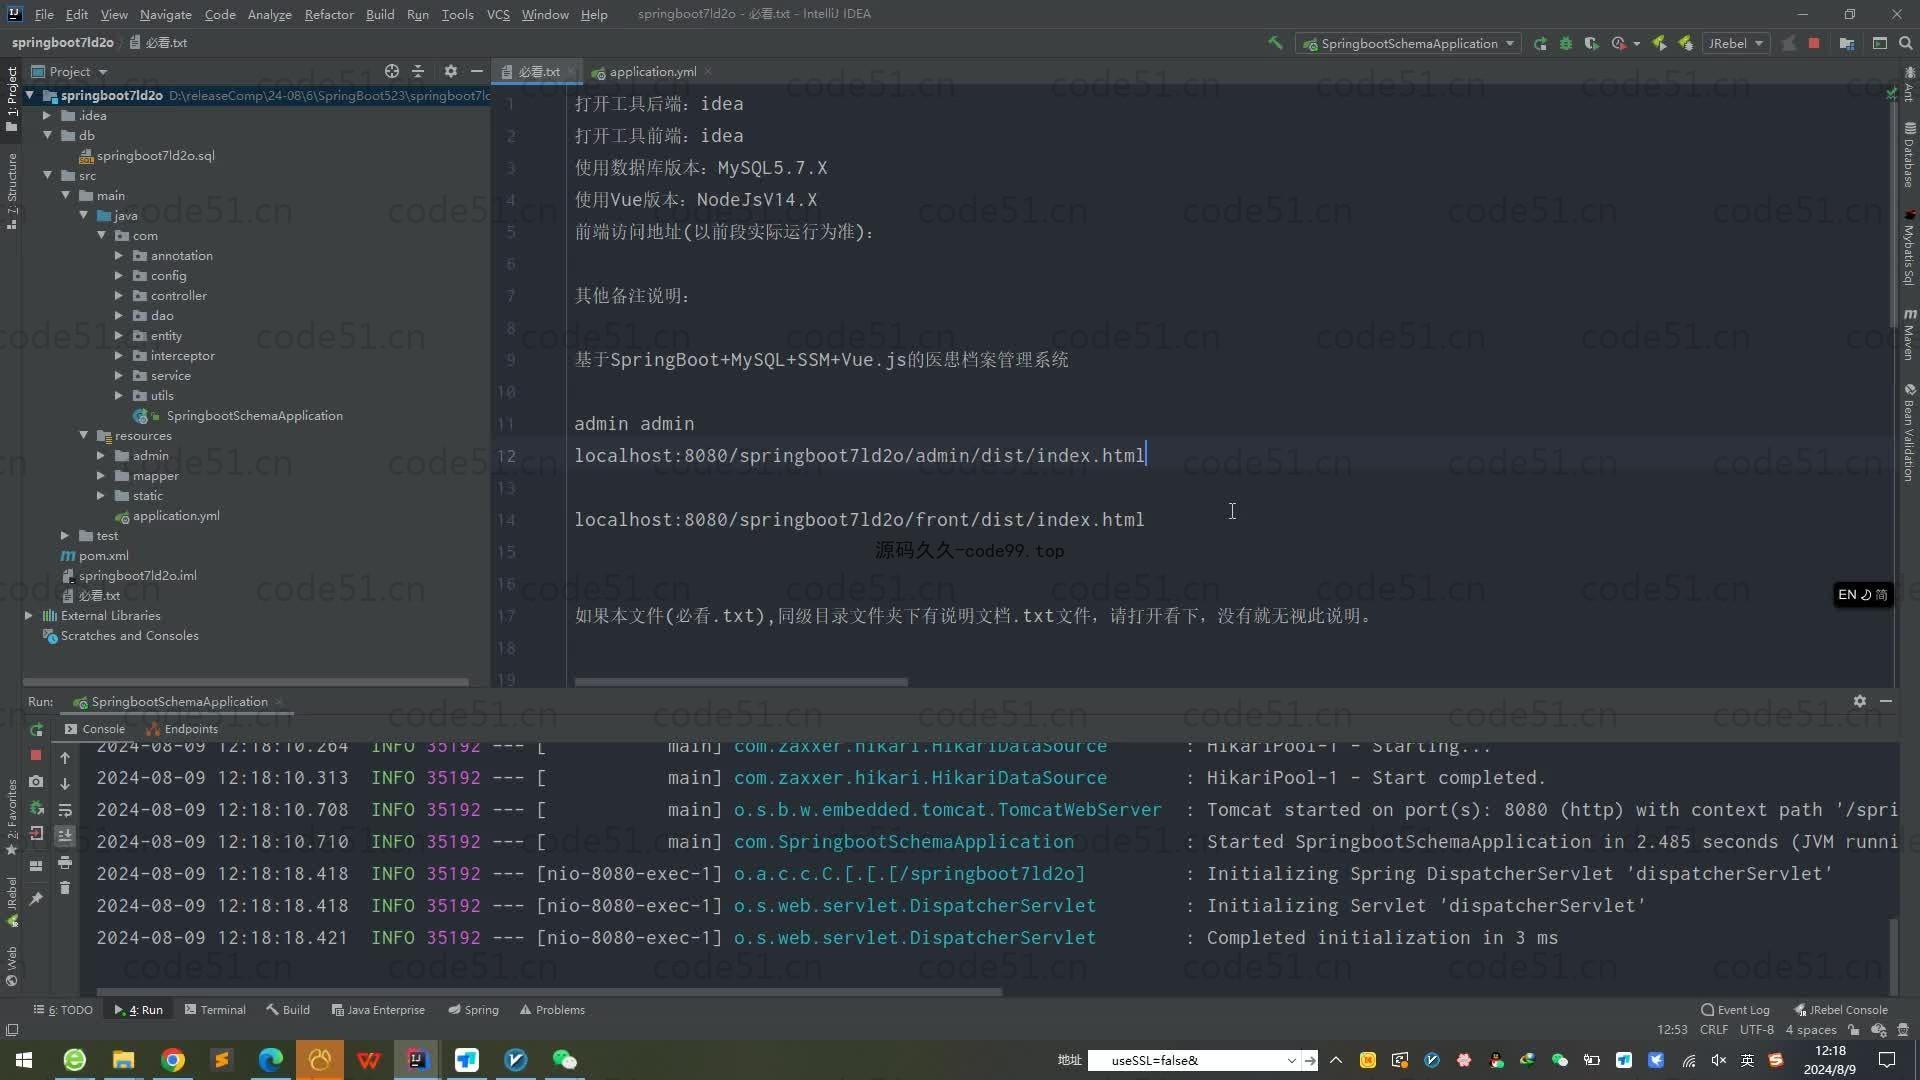1920x1080 pixels.
Task: Open the JRebel dropdown in toolbar
Action: (x=1736, y=43)
